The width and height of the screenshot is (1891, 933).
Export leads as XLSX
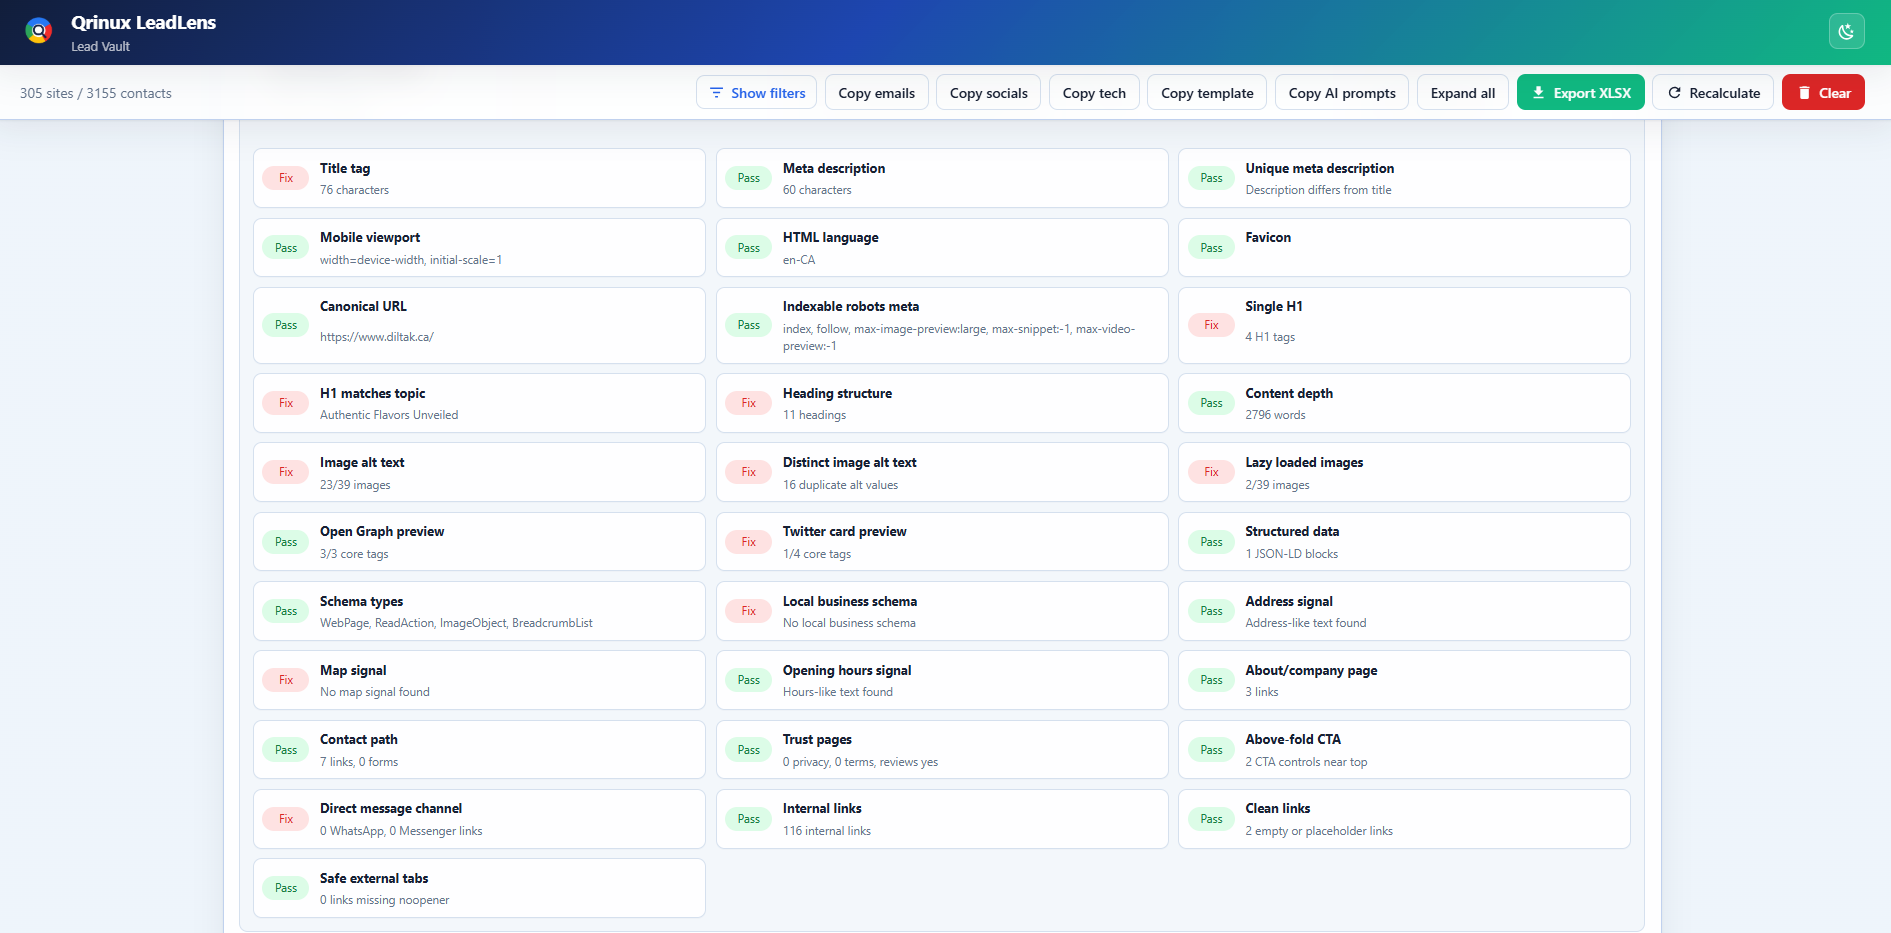(x=1581, y=93)
